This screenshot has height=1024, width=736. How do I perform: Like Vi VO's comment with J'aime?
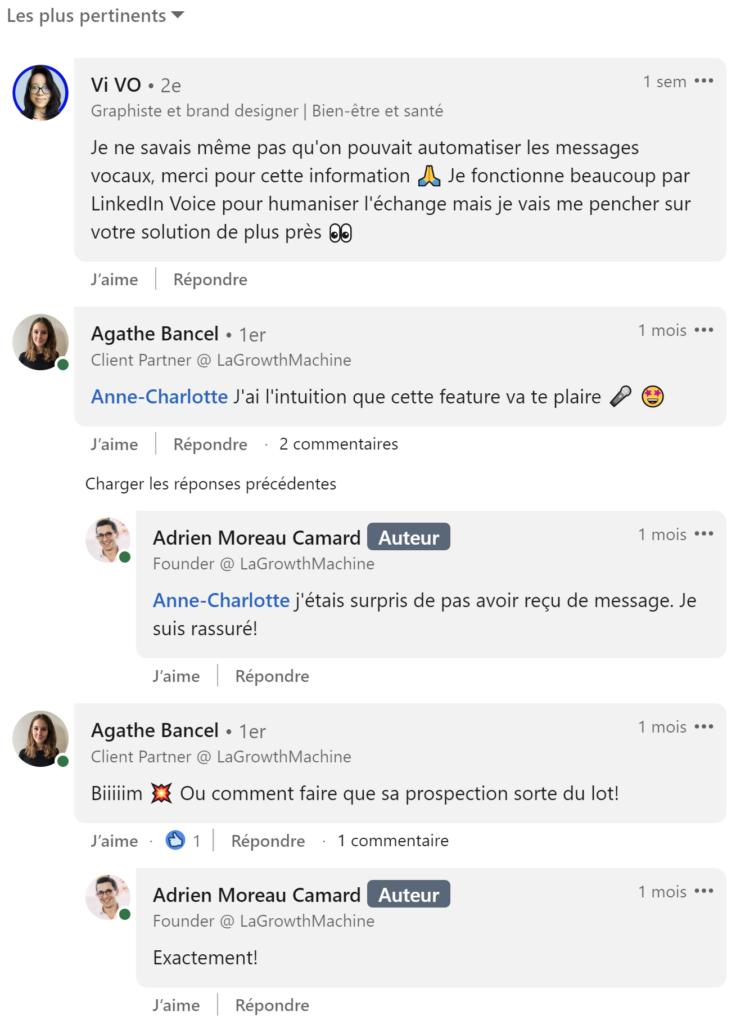(x=114, y=280)
